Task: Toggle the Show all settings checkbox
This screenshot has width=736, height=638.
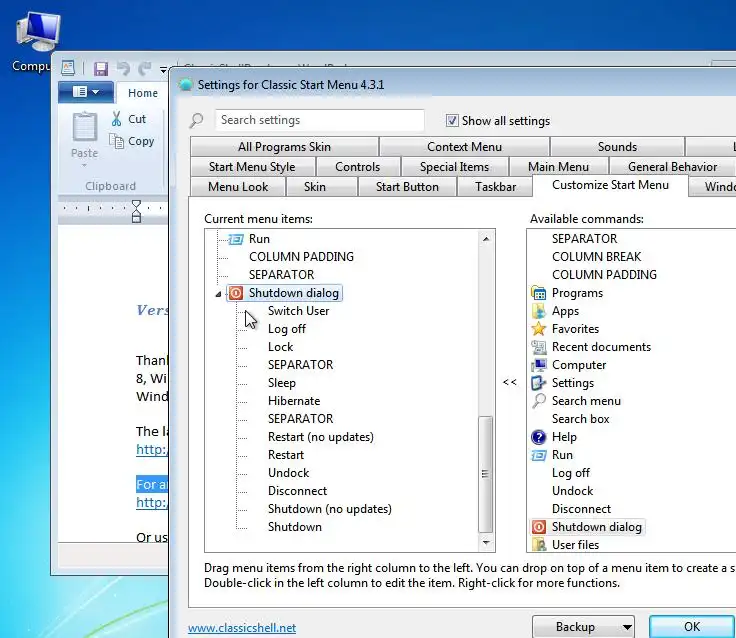Action: click(452, 121)
